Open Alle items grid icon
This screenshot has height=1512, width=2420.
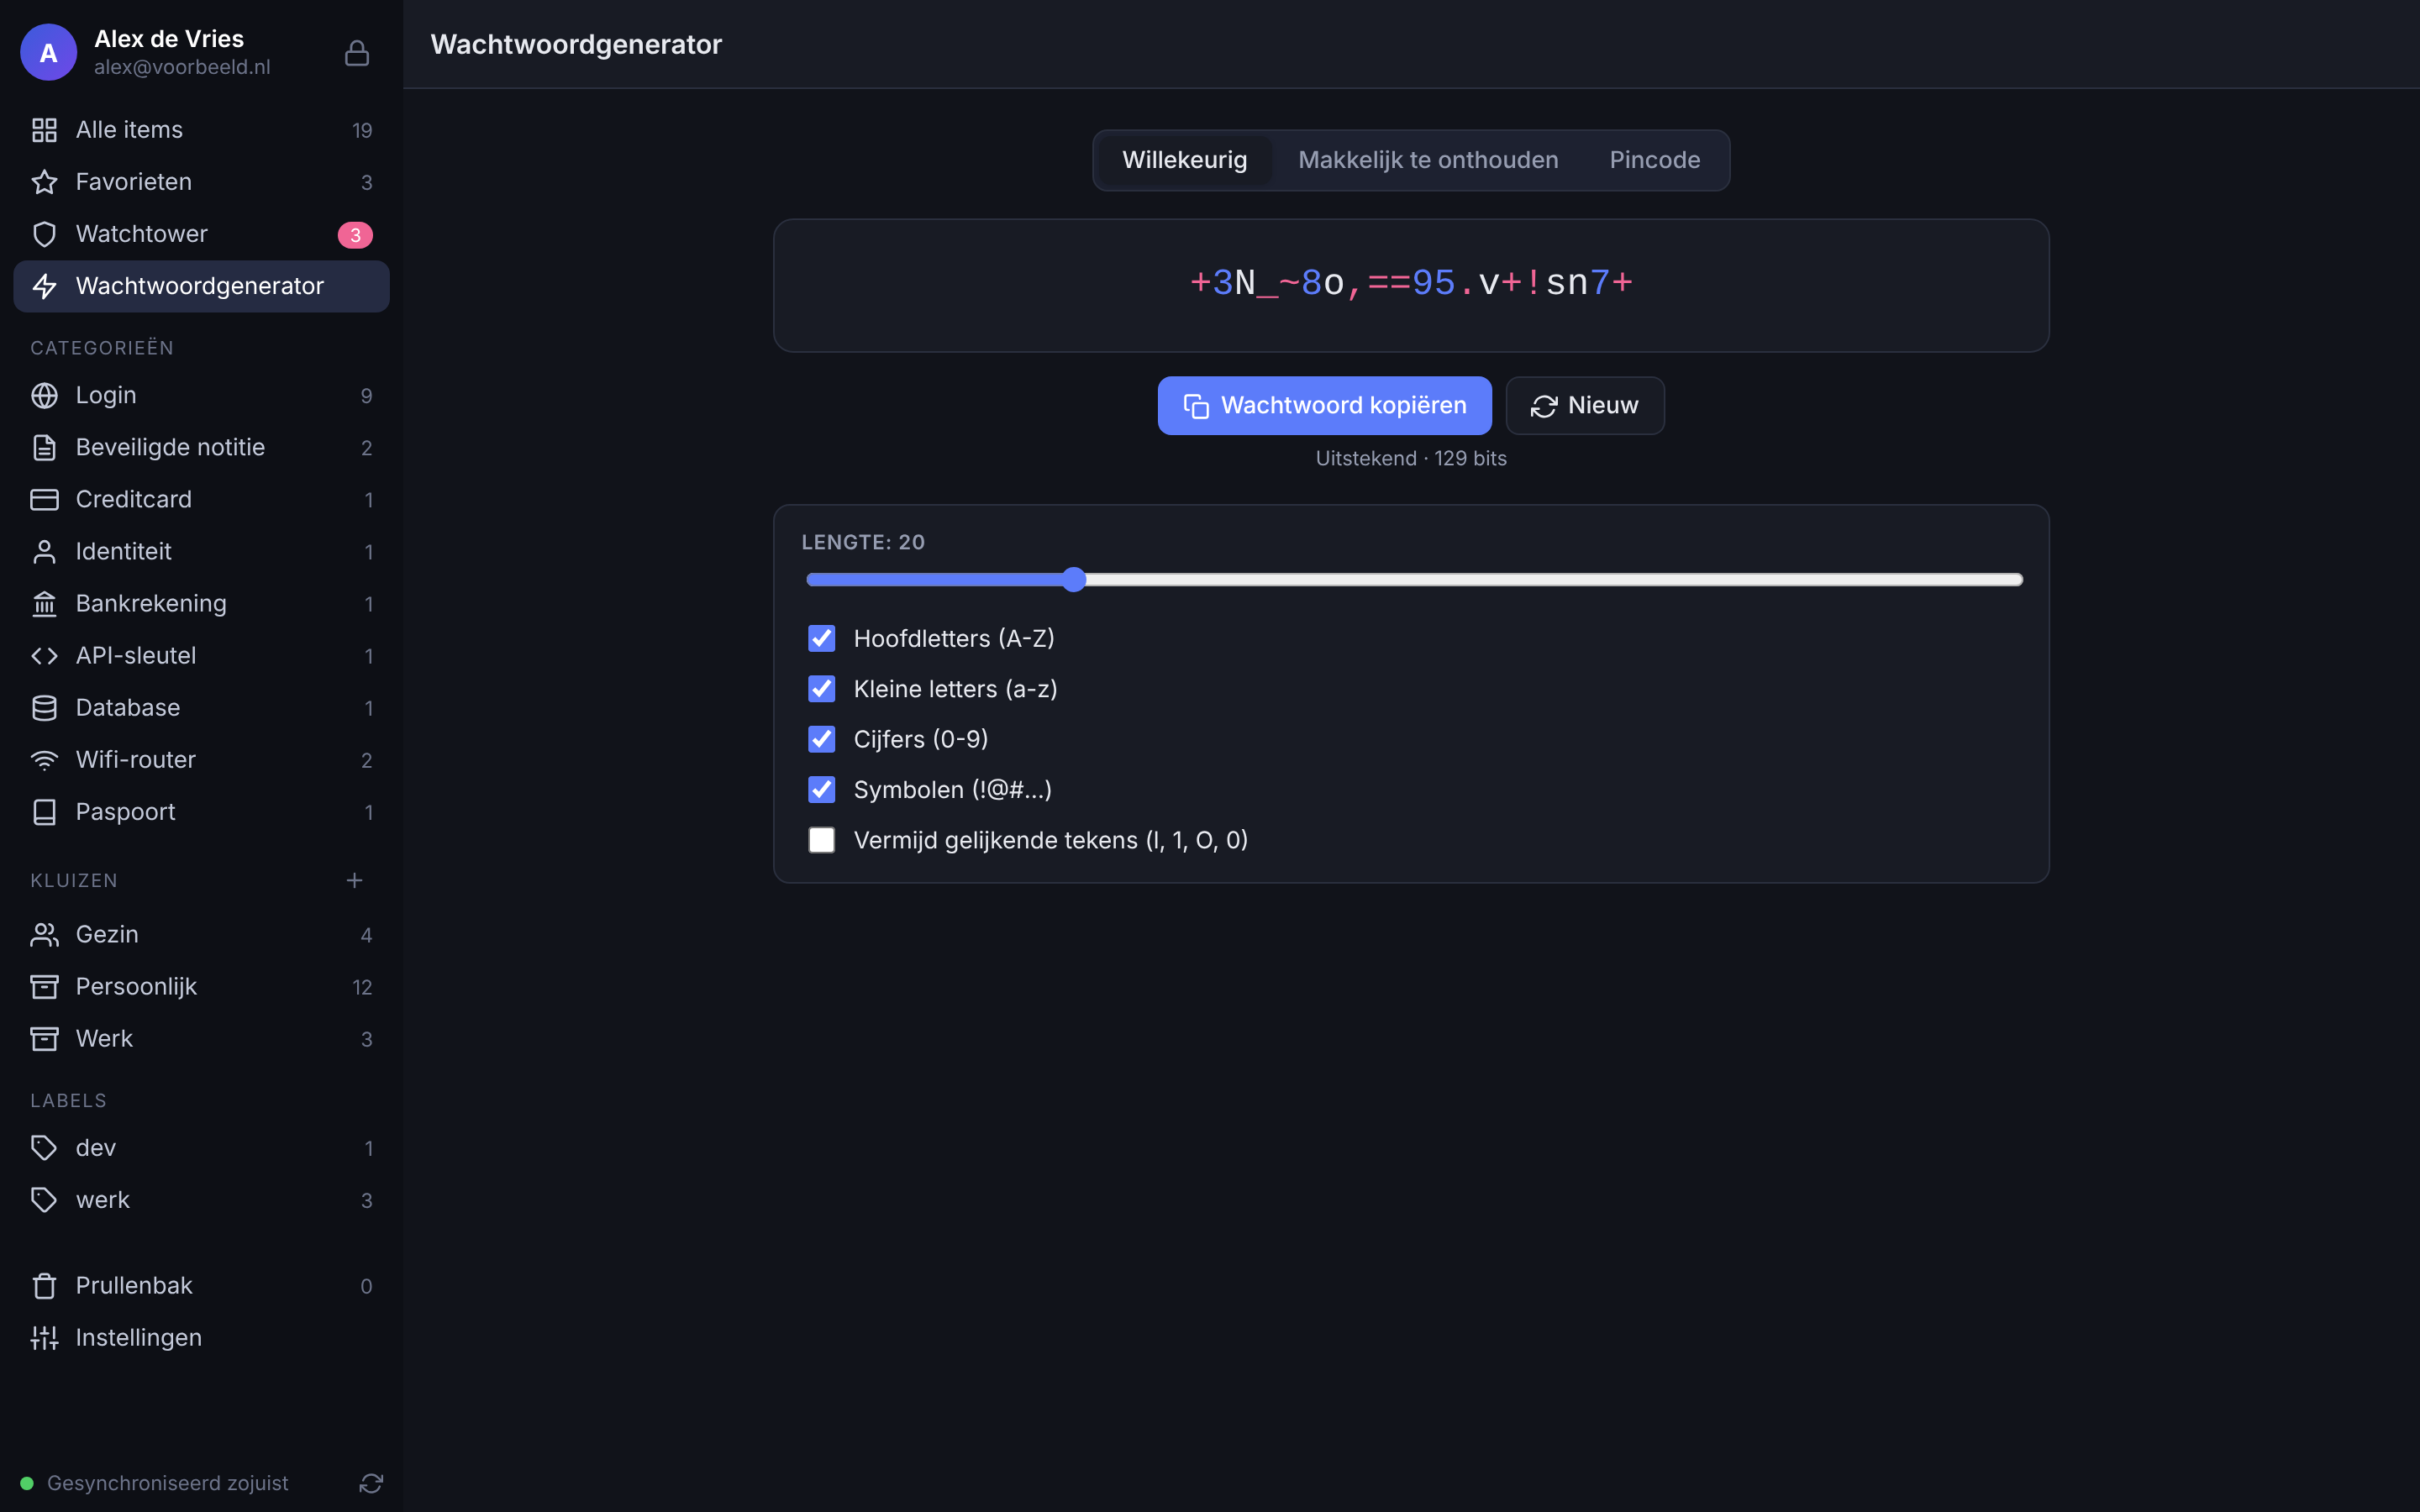[x=44, y=130]
